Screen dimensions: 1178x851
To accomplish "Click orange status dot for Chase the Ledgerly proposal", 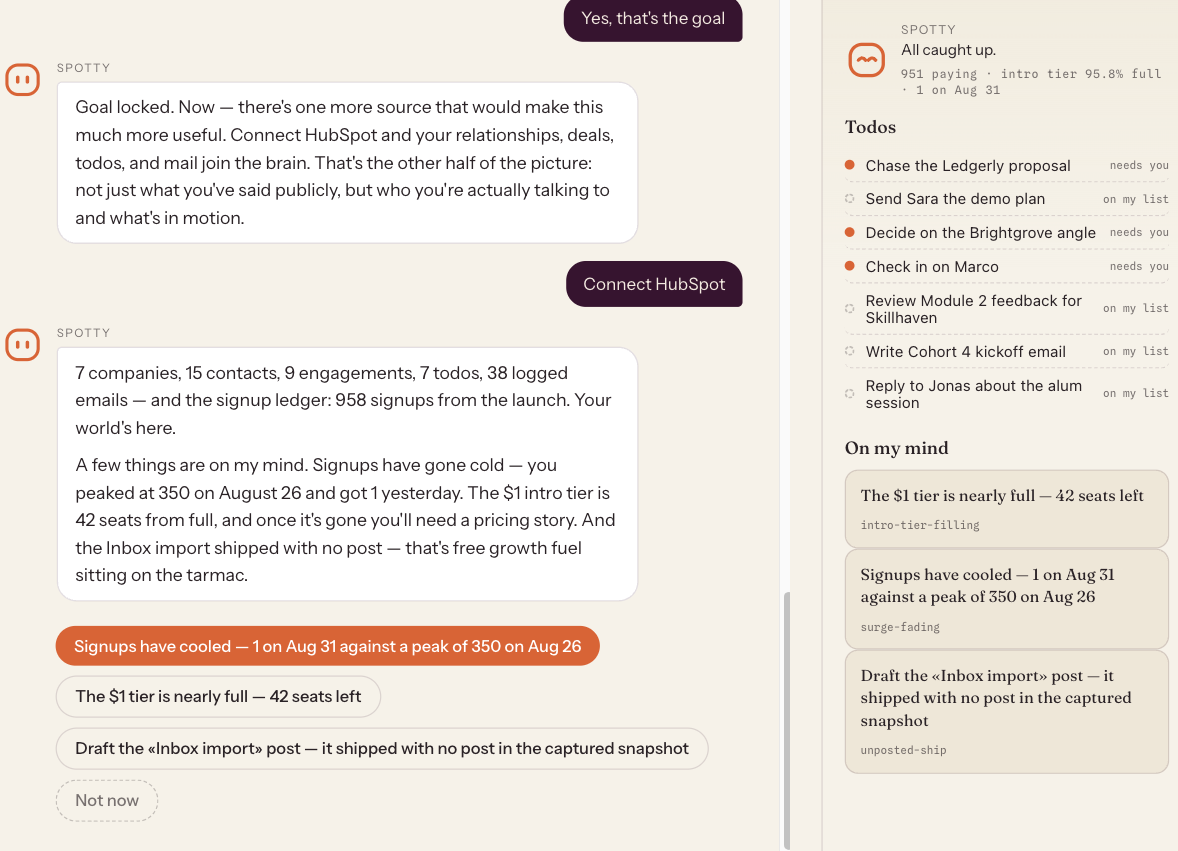I will (850, 165).
